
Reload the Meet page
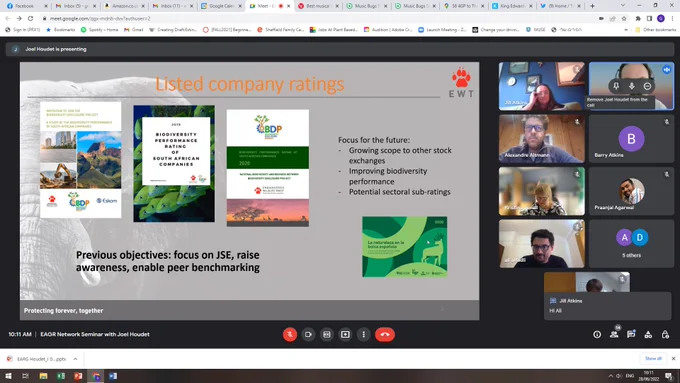pyautogui.click(x=30, y=19)
